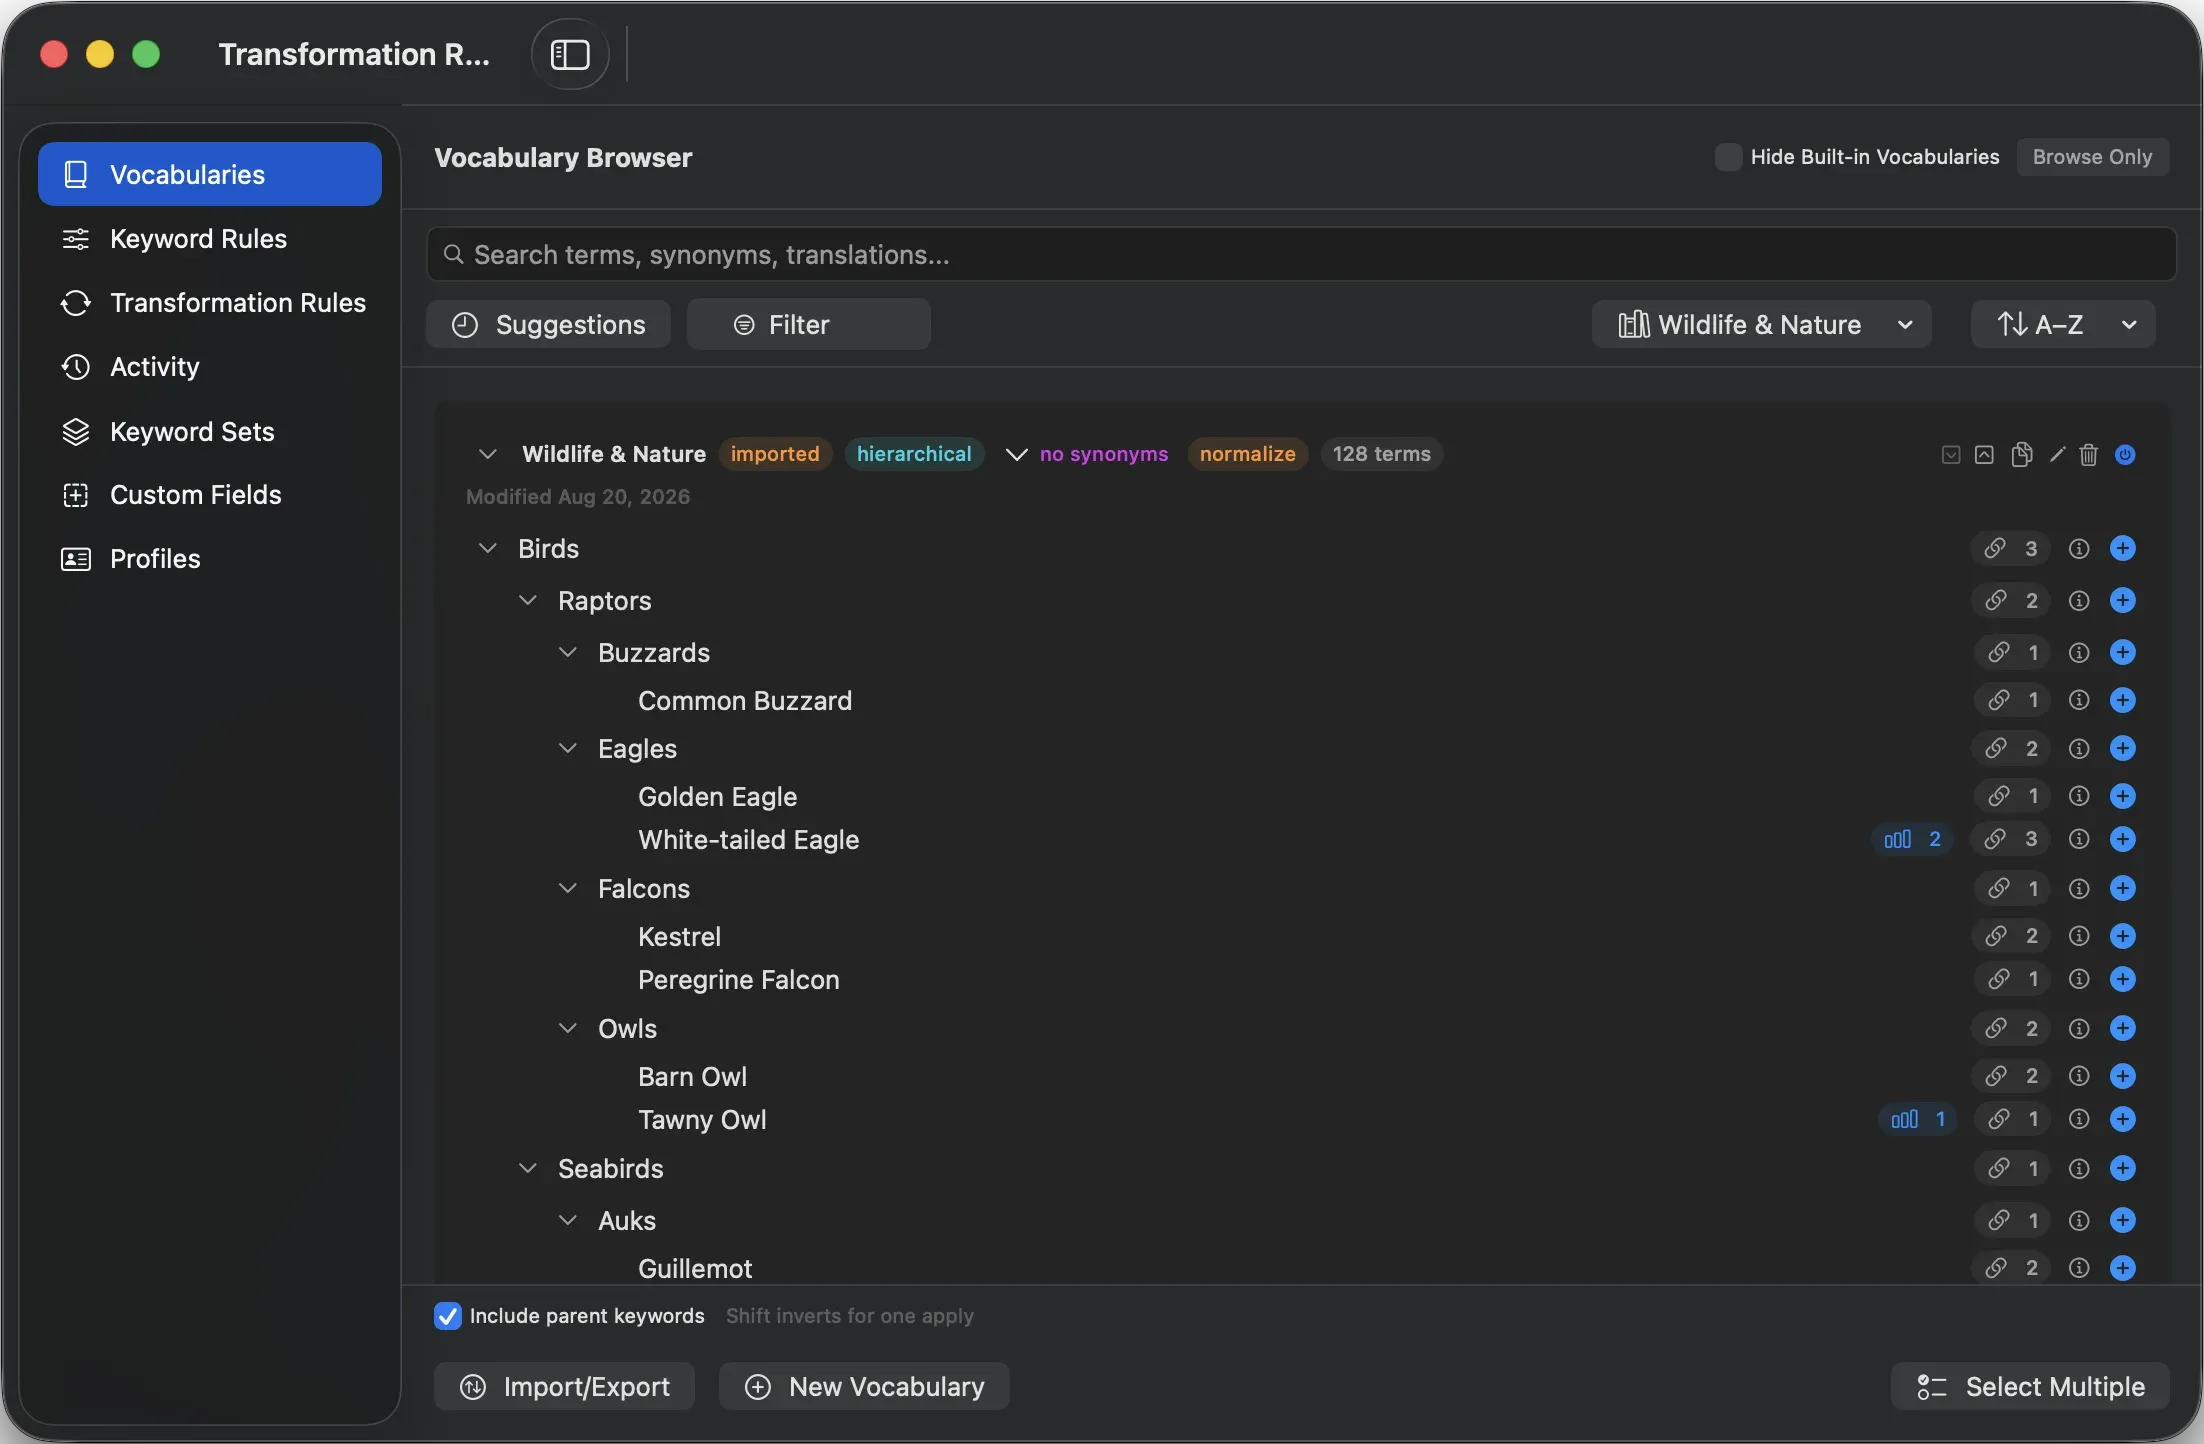Add the Kestrel keyword with plus icon
Image resolution: width=2204 pixels, height=1444 pixels.
(x=2123, y=936)
